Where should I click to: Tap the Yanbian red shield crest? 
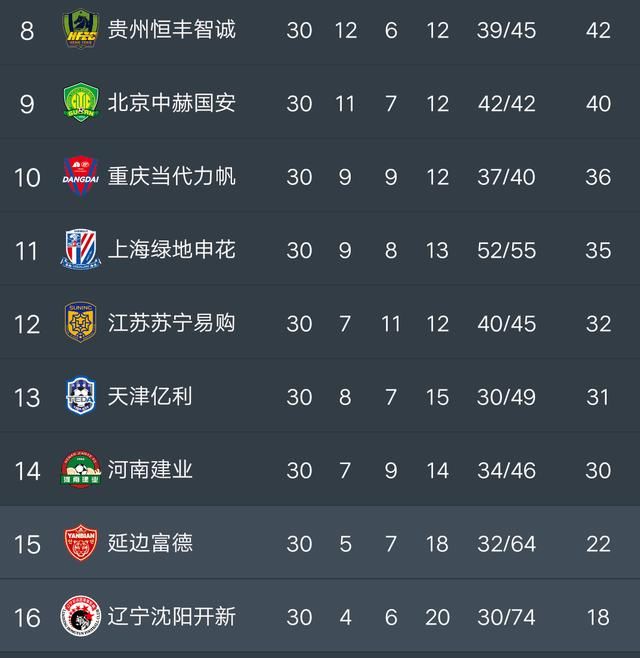81,543
